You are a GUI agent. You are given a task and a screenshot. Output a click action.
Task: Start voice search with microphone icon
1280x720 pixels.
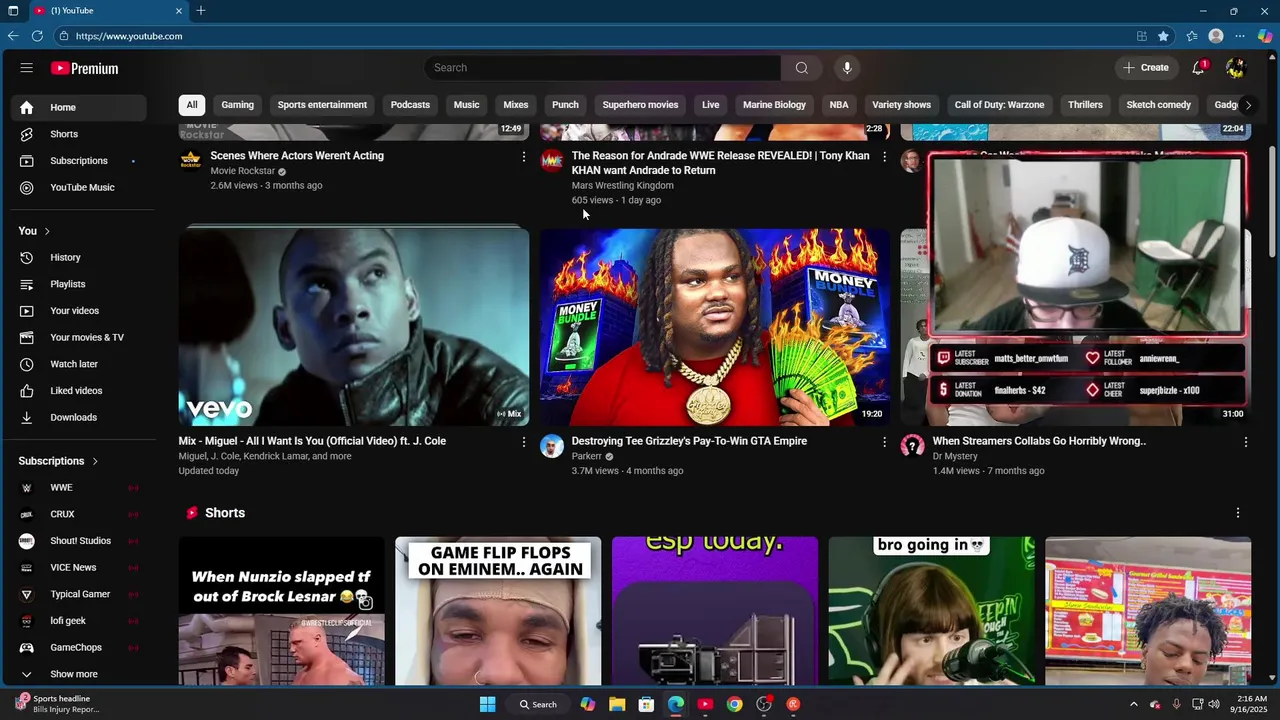(847, 68)
